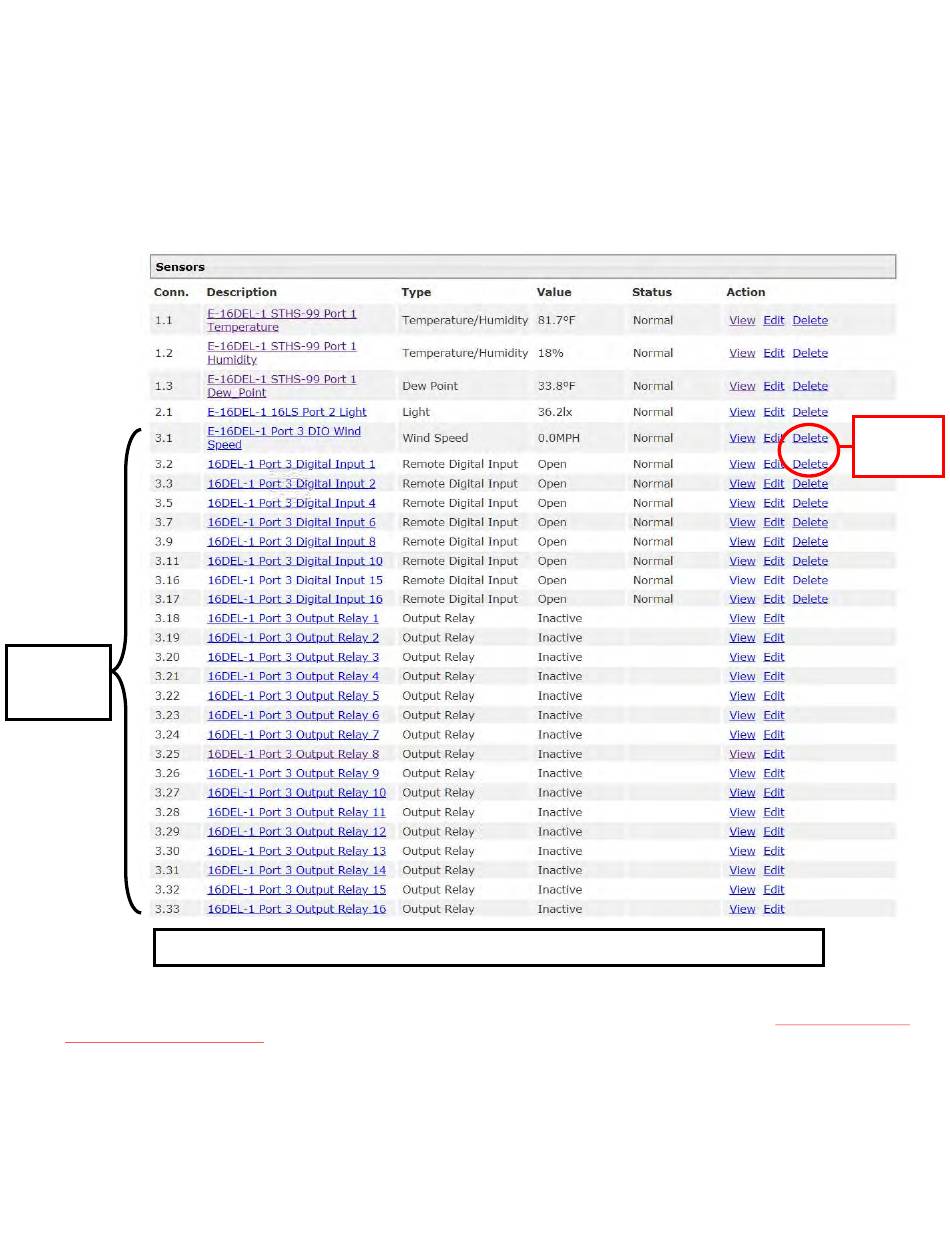
Task: Click Edit for sensor 3.9 Digital Input 8
Action: pos(774,542)
